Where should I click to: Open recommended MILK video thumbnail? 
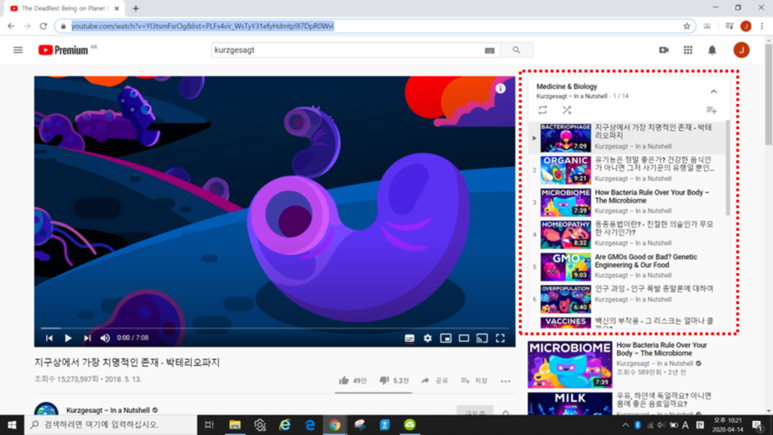[570, 404]
